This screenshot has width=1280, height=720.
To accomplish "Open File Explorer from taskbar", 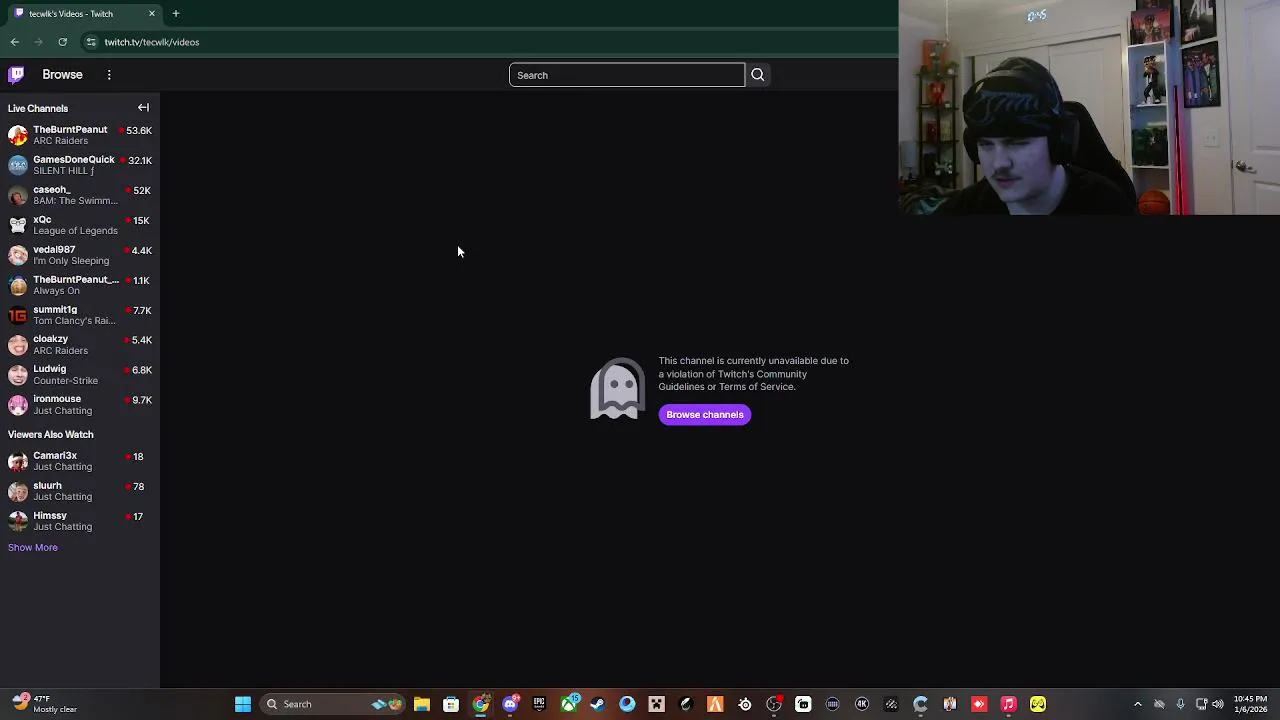I will (422, 704).
